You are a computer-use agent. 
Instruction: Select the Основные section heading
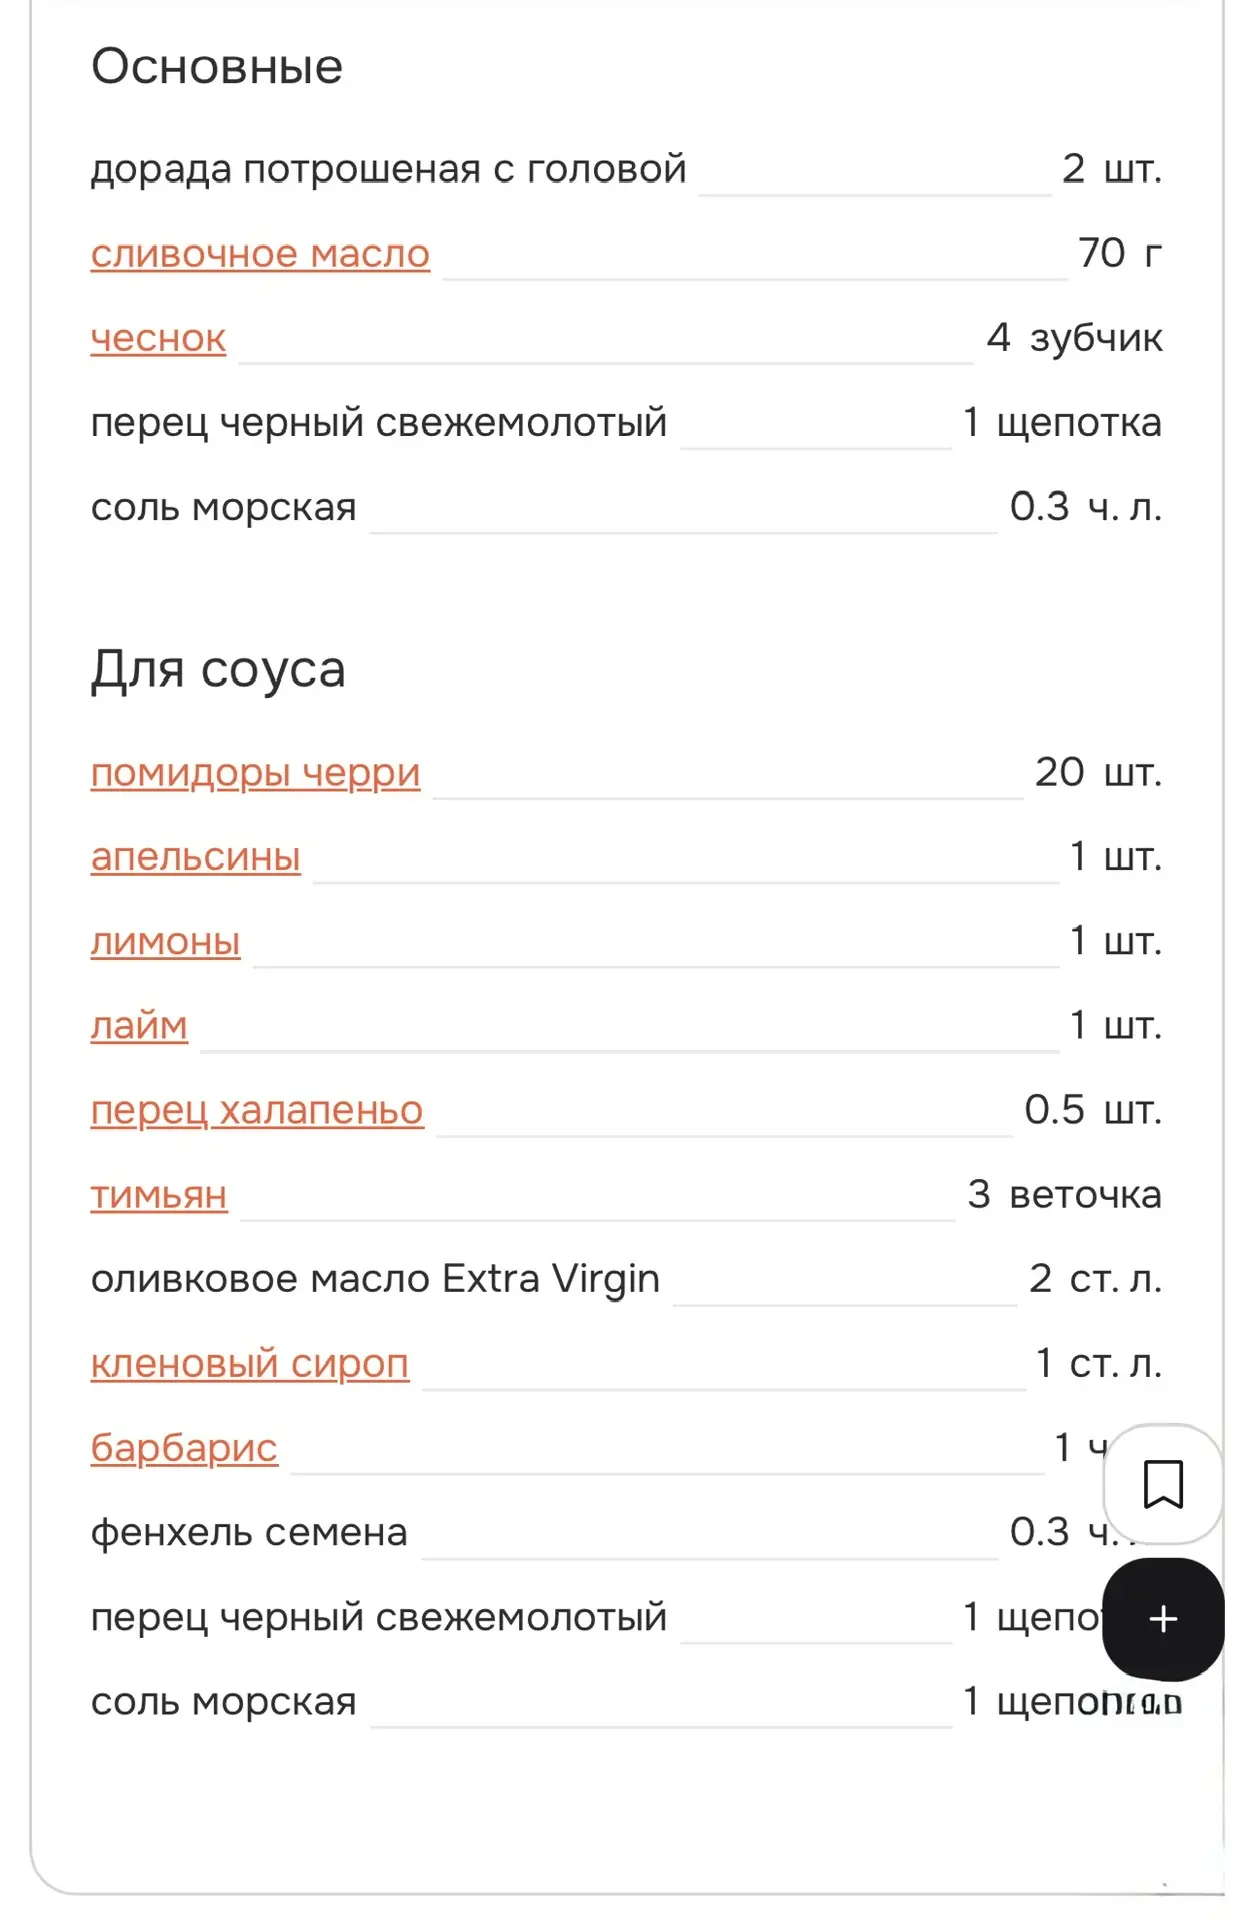click(x=217, y=67)
